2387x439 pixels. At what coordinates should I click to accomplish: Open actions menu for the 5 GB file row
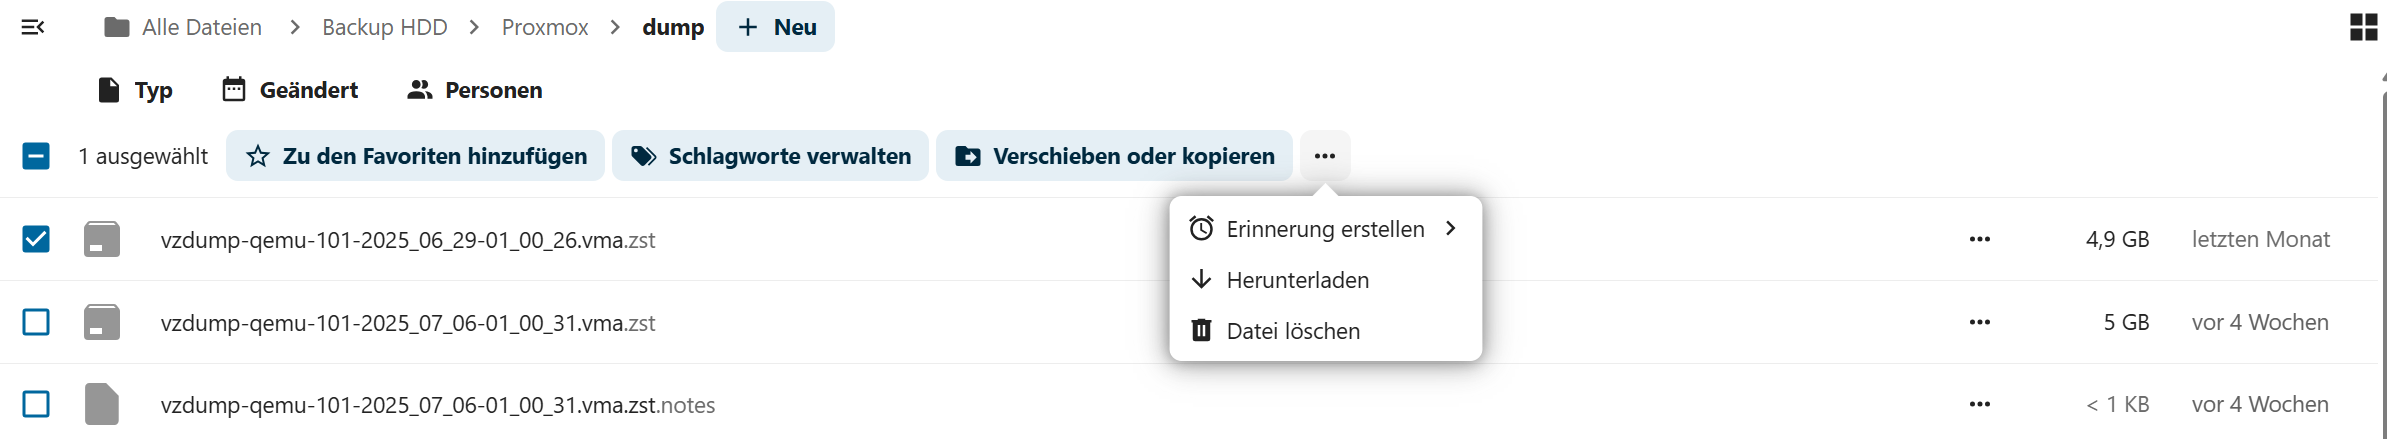click(1979, 322)
